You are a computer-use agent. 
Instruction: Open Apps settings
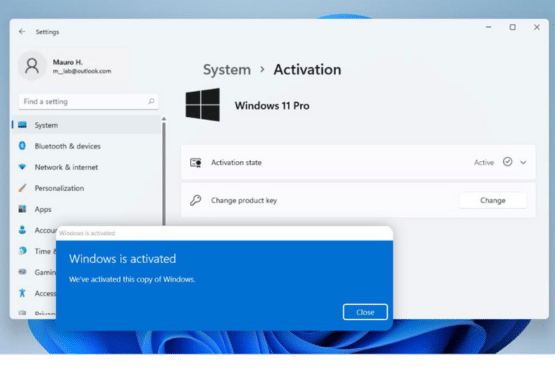(86, 209)
